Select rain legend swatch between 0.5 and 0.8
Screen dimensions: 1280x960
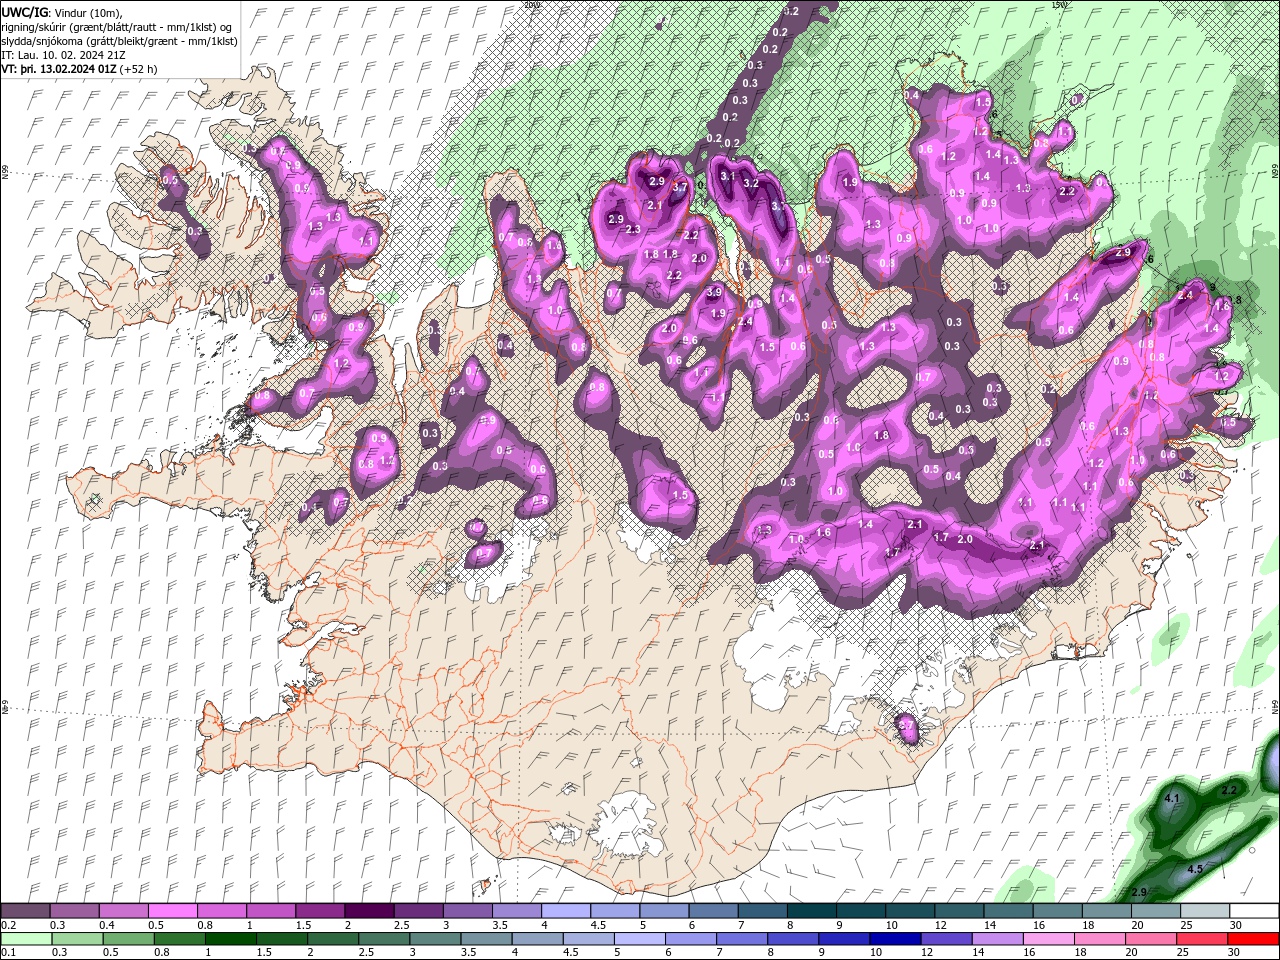pos(128,939)
